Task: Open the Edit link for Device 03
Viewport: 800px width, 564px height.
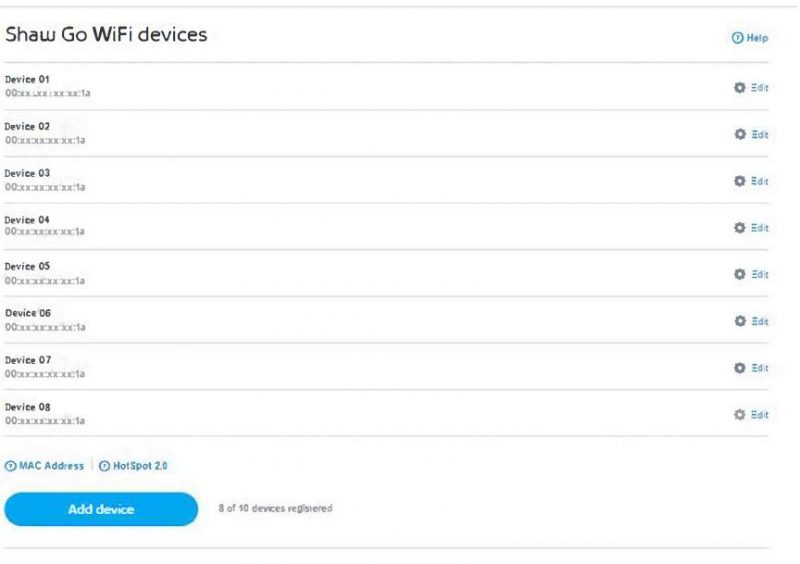Action: (760, 181)
